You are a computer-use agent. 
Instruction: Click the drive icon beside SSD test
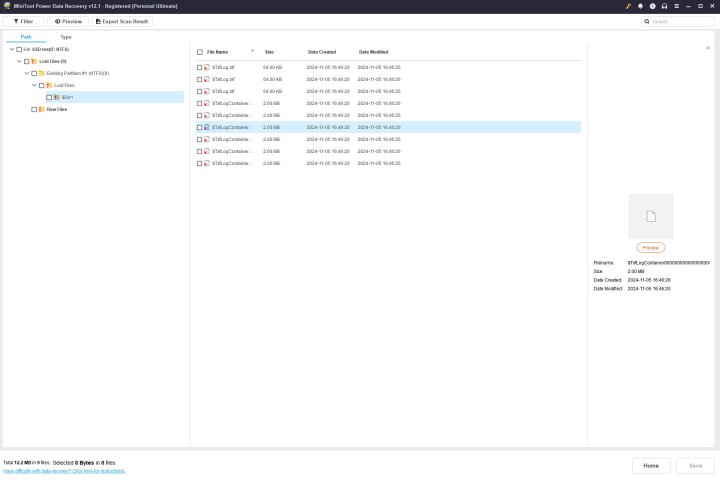tap(27, 49)
